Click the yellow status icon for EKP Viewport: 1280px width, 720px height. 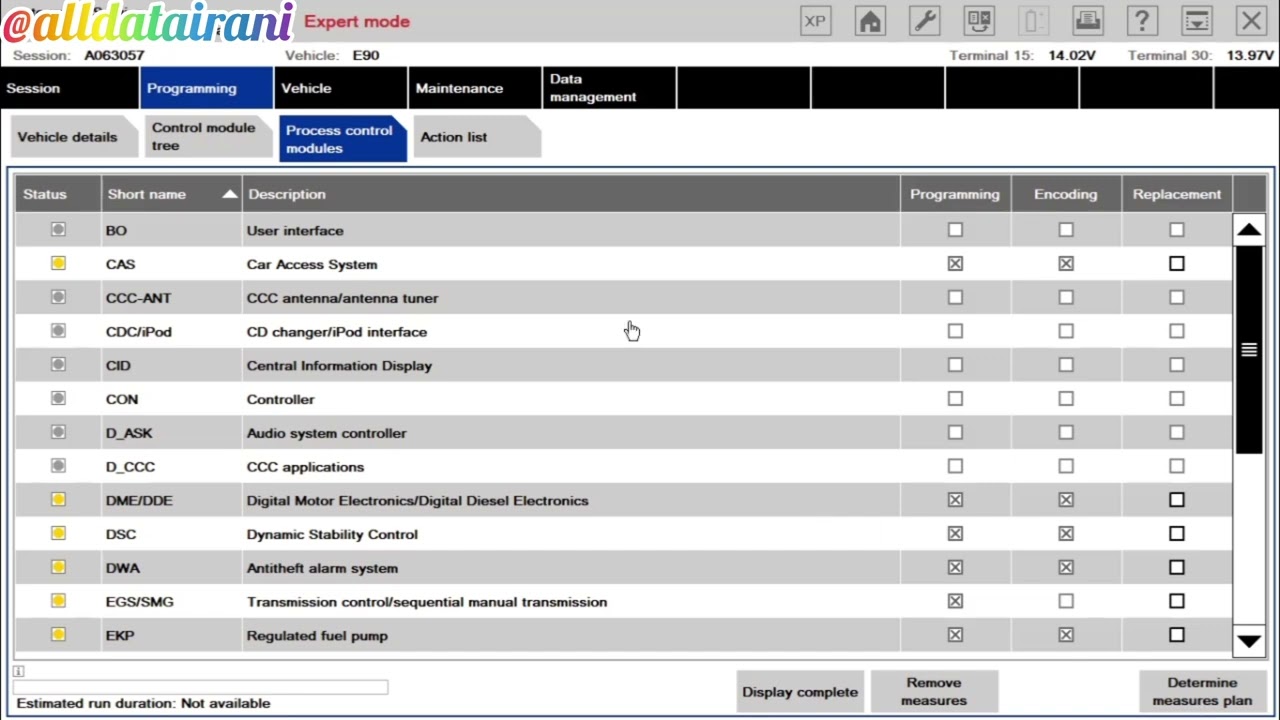(x=58, y=634)
